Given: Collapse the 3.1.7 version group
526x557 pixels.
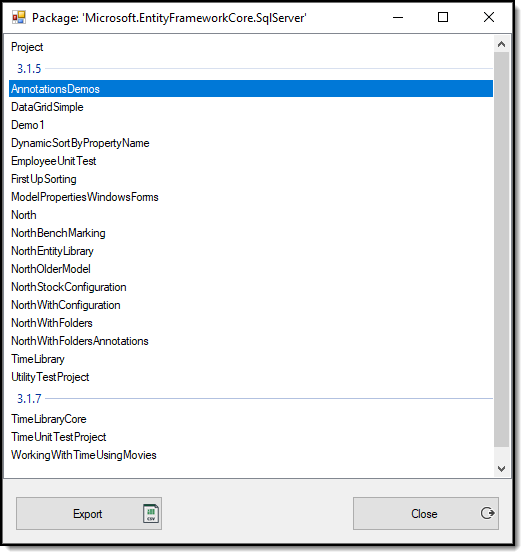Looking at the screenshot, I should coord(29,399).
